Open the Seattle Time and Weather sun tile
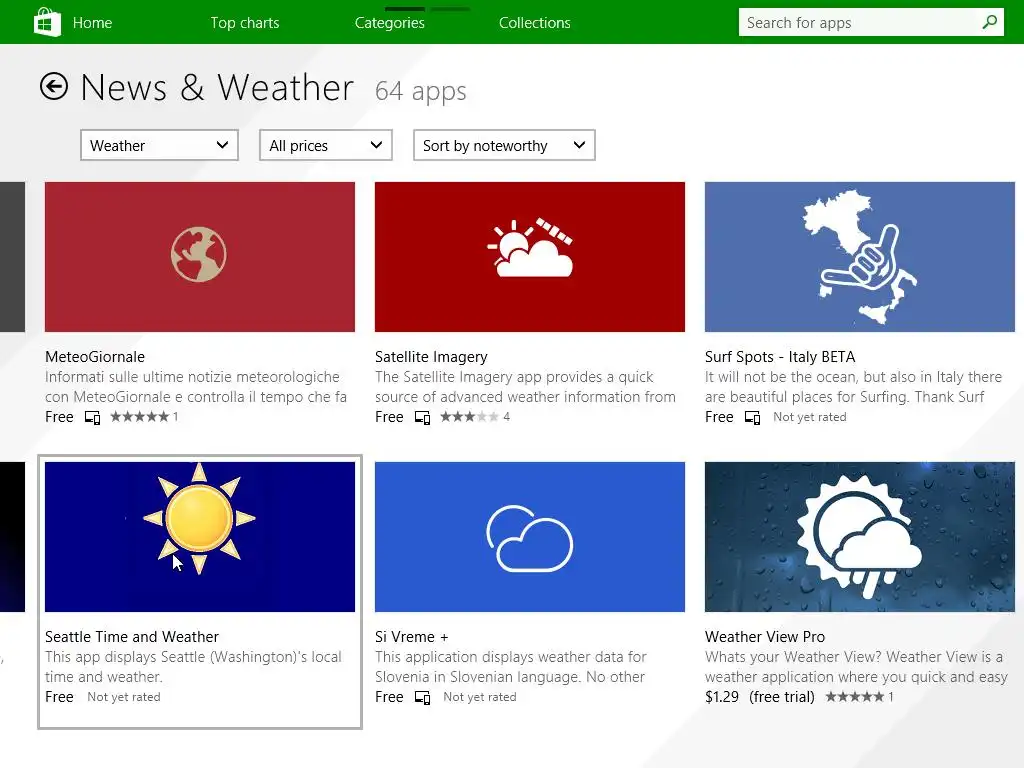 [200, 537]
